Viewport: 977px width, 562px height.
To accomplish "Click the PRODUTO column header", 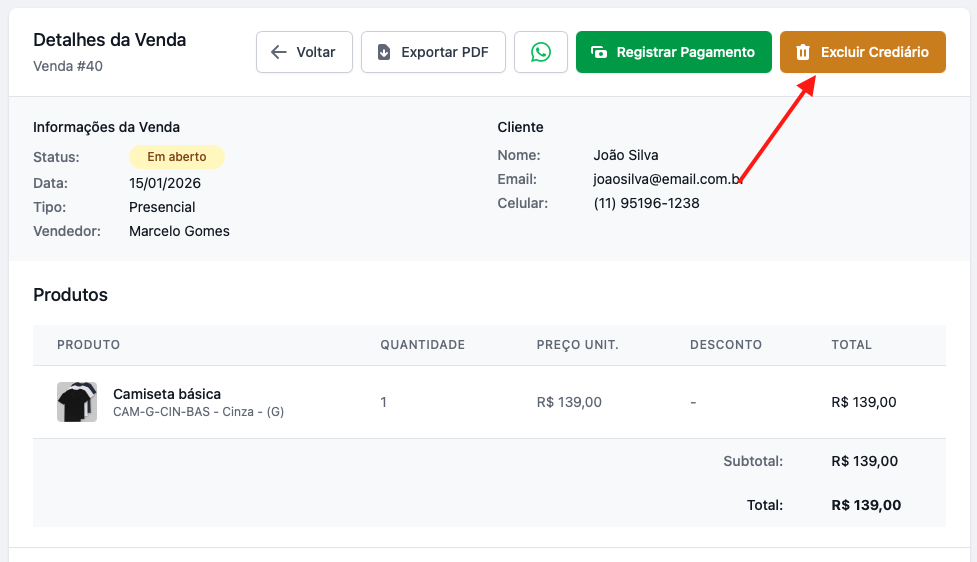I will click(x=88, y=345).
